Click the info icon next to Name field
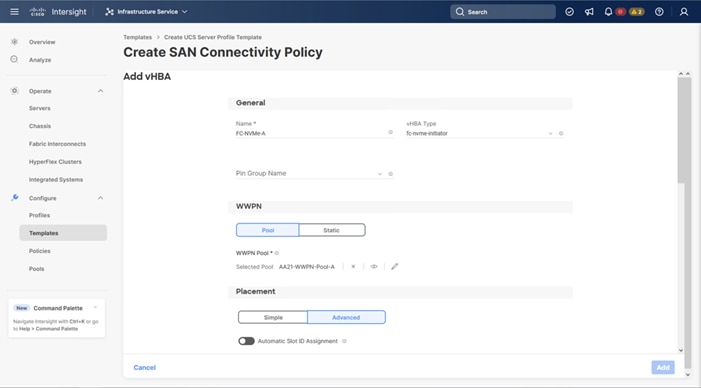This screenshot has width=701, height=388. click(390, 132)
